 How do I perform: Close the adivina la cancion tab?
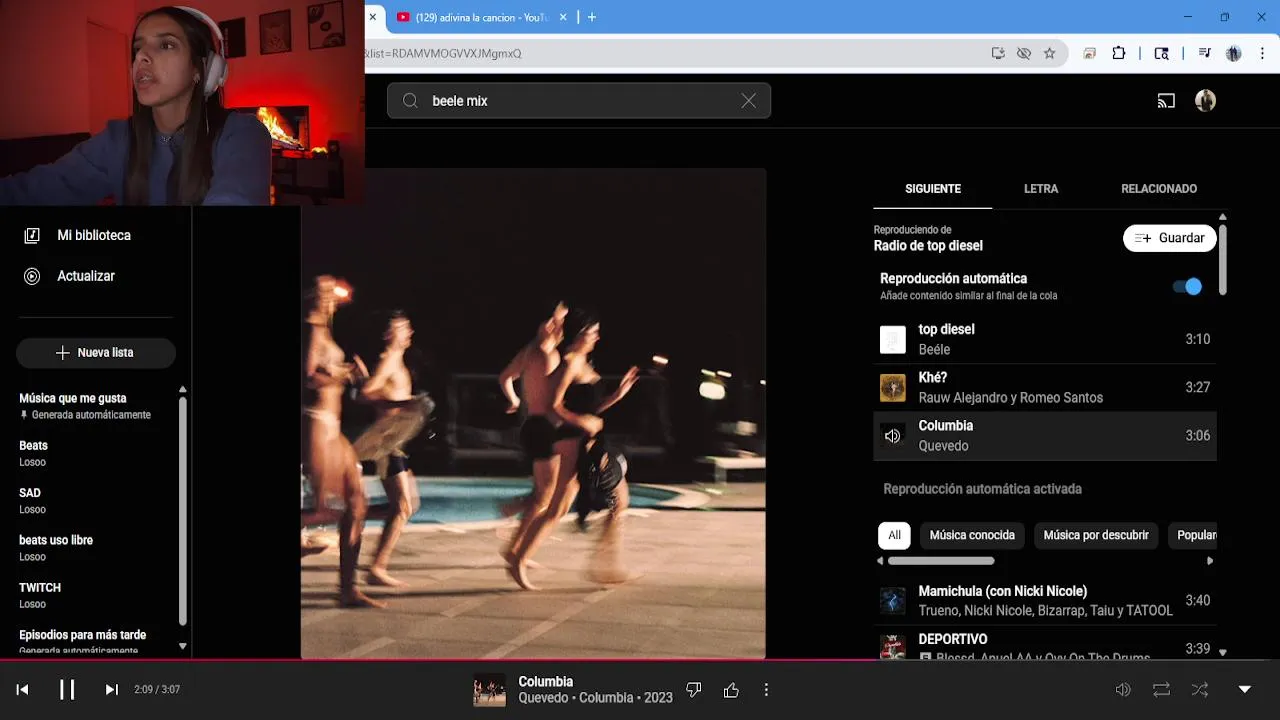(563, 17)
